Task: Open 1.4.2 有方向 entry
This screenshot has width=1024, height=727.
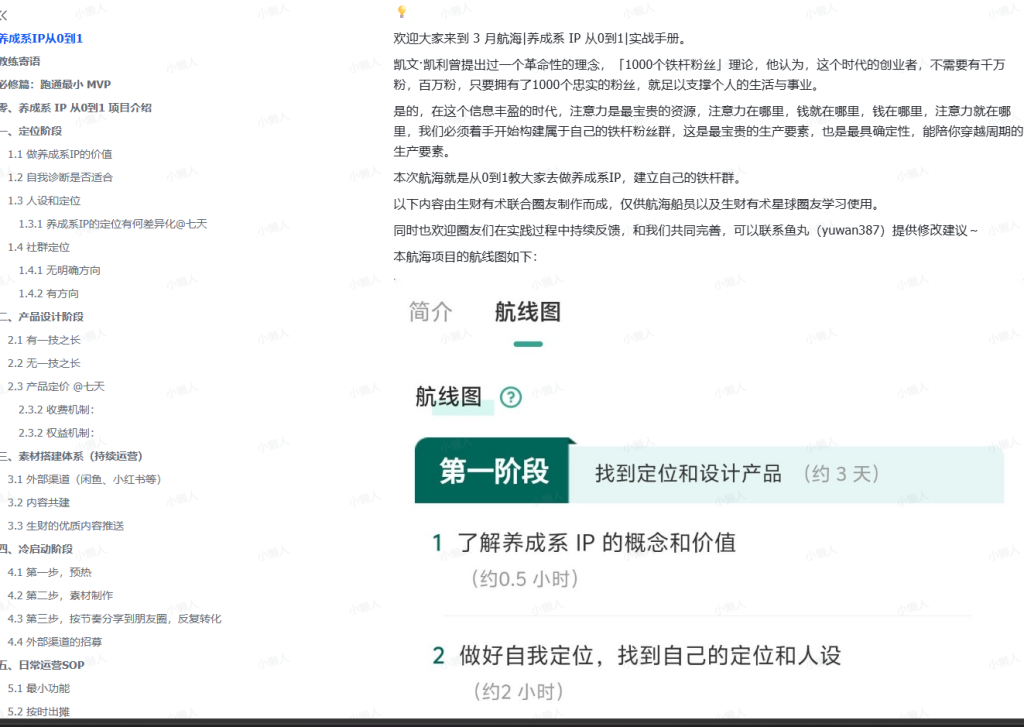Action: pyautogui.click(x=49, y=294)
